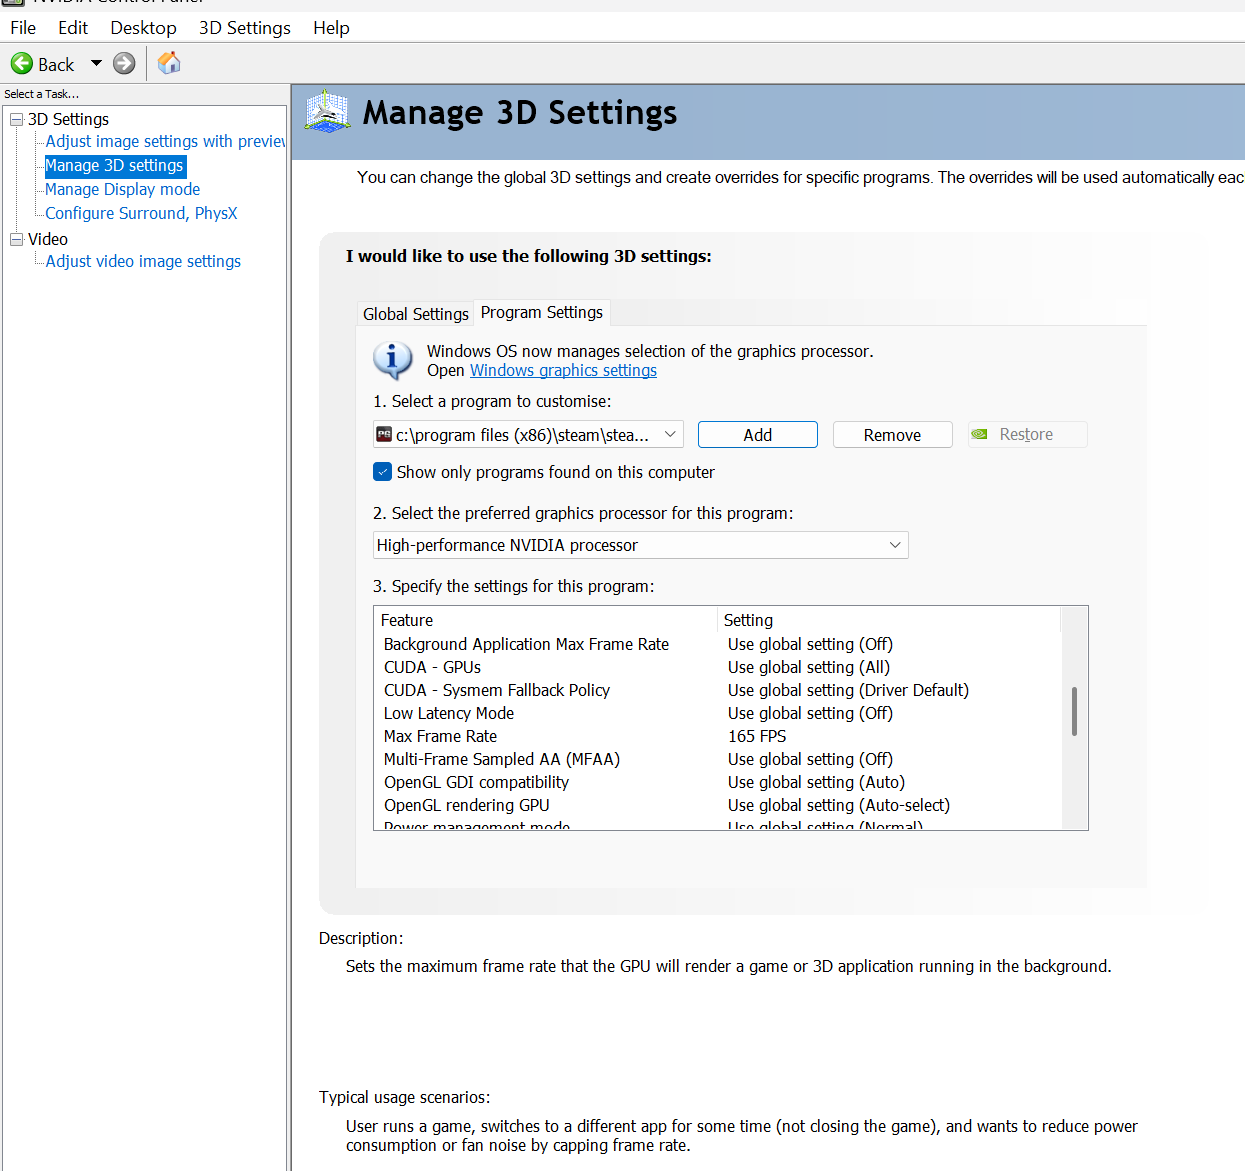
Task: Click the Remove button
Action: coord(892,435)
